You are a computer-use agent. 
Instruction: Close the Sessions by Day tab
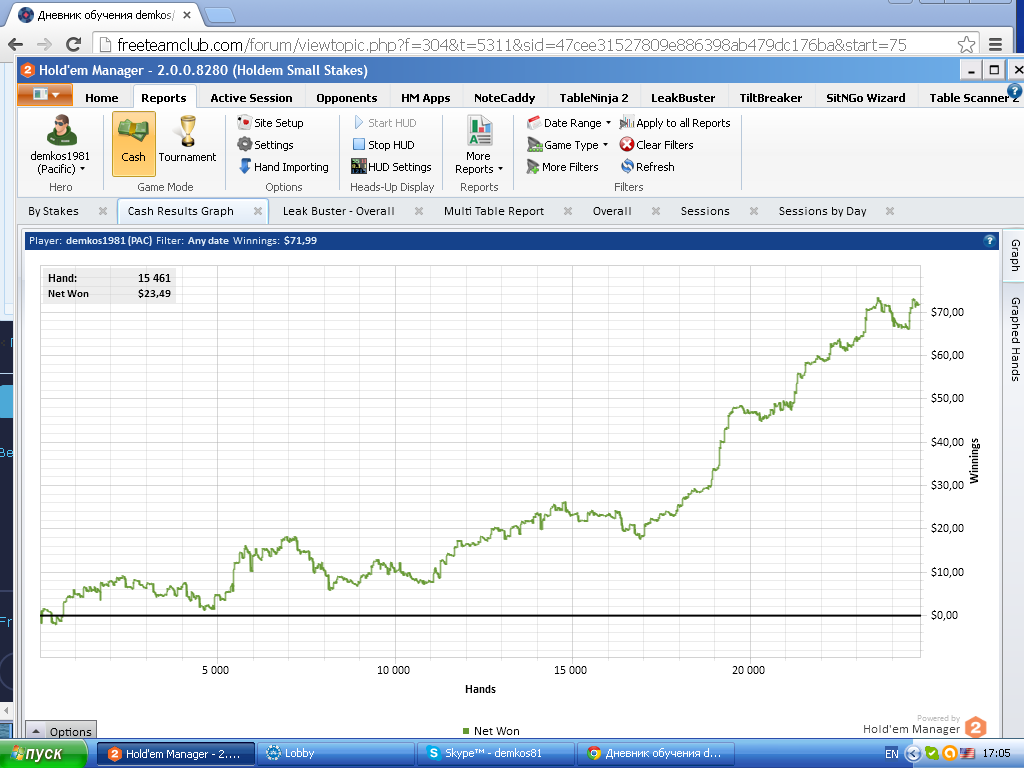pyautogui.click(x=889, y=211)
